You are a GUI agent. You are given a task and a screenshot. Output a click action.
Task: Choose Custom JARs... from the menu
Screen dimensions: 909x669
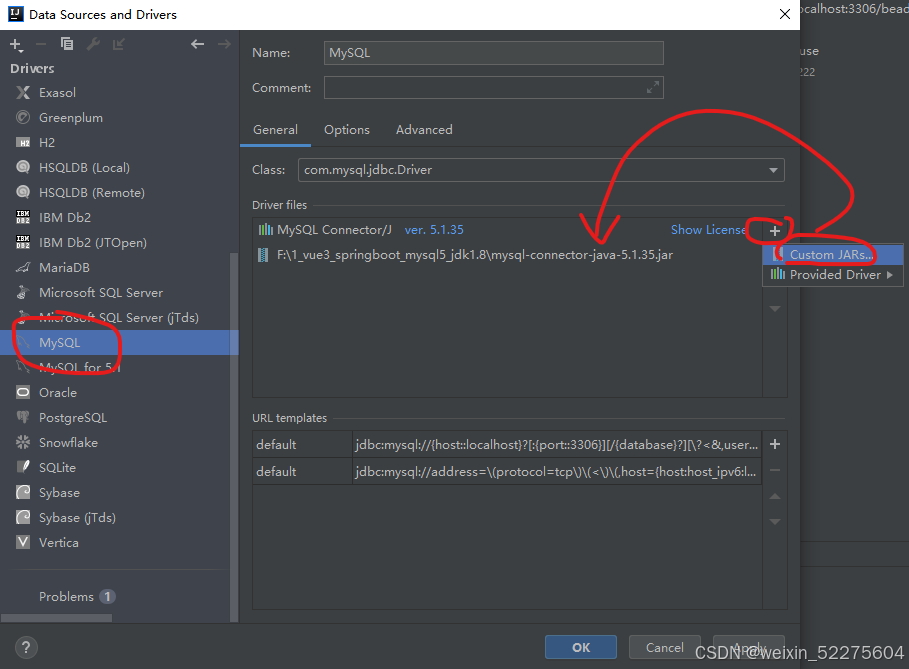[x=832, y=254]
